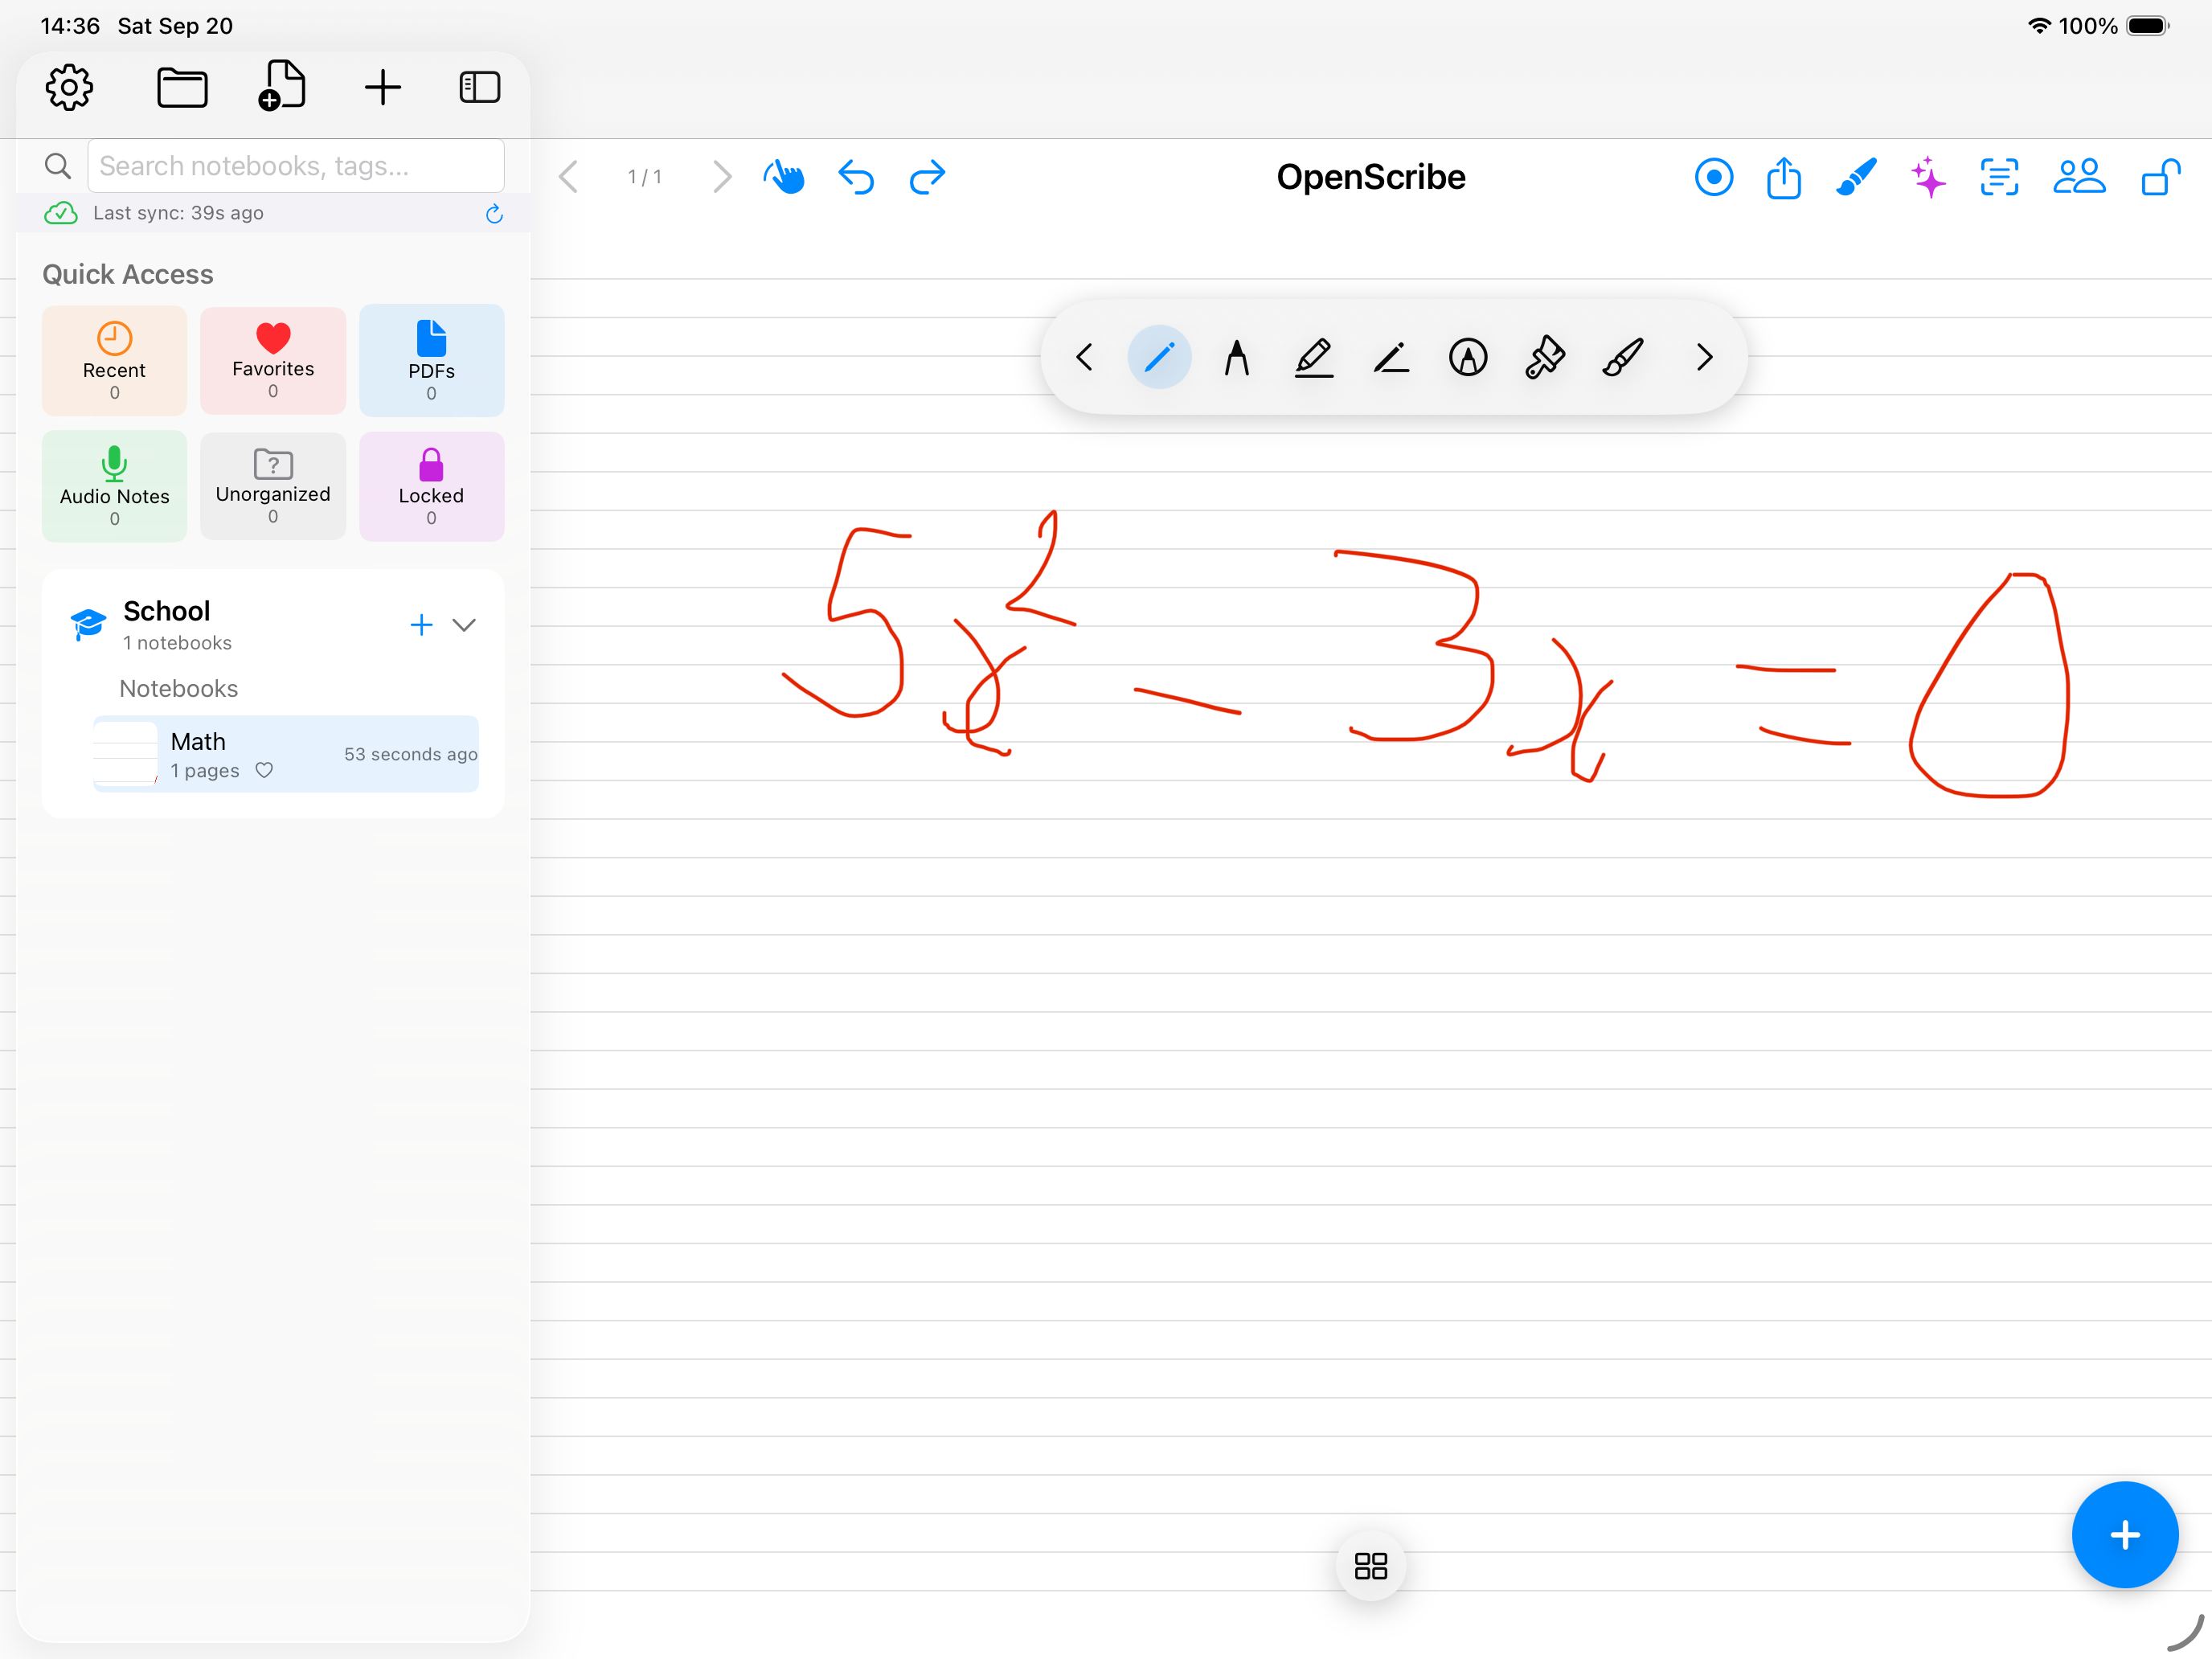Viewport: 2212px width, 1659px height.
Task: Toggle the lock state of the page
Action: (x=2160, y=177)
